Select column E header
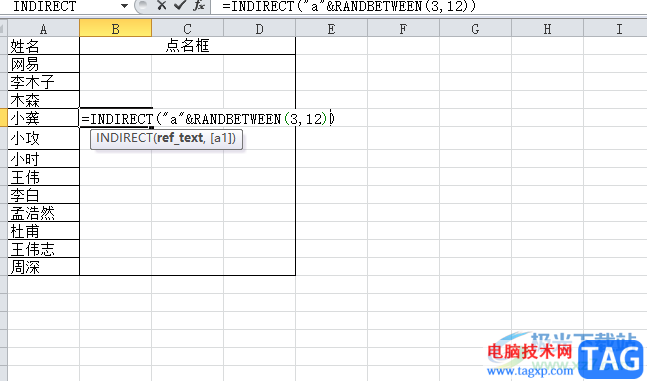 click(331, 29)
